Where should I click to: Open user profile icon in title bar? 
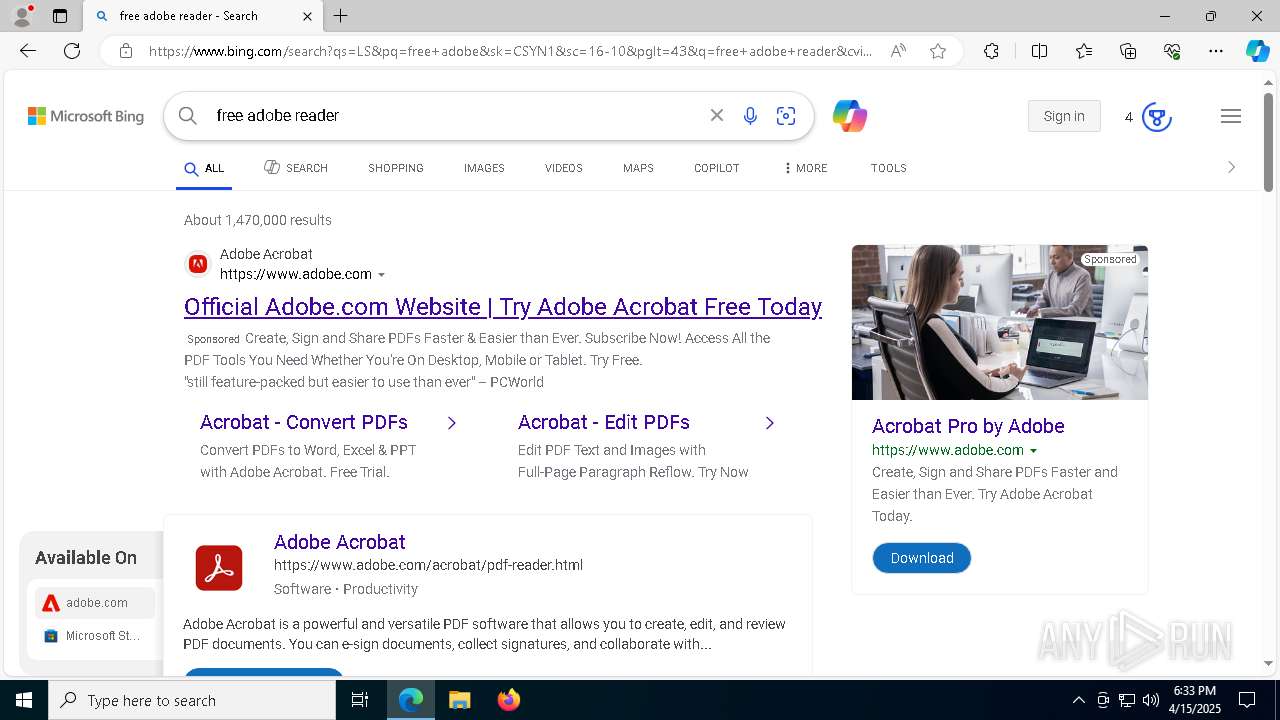pyautogui.click(x=22, y=16)
